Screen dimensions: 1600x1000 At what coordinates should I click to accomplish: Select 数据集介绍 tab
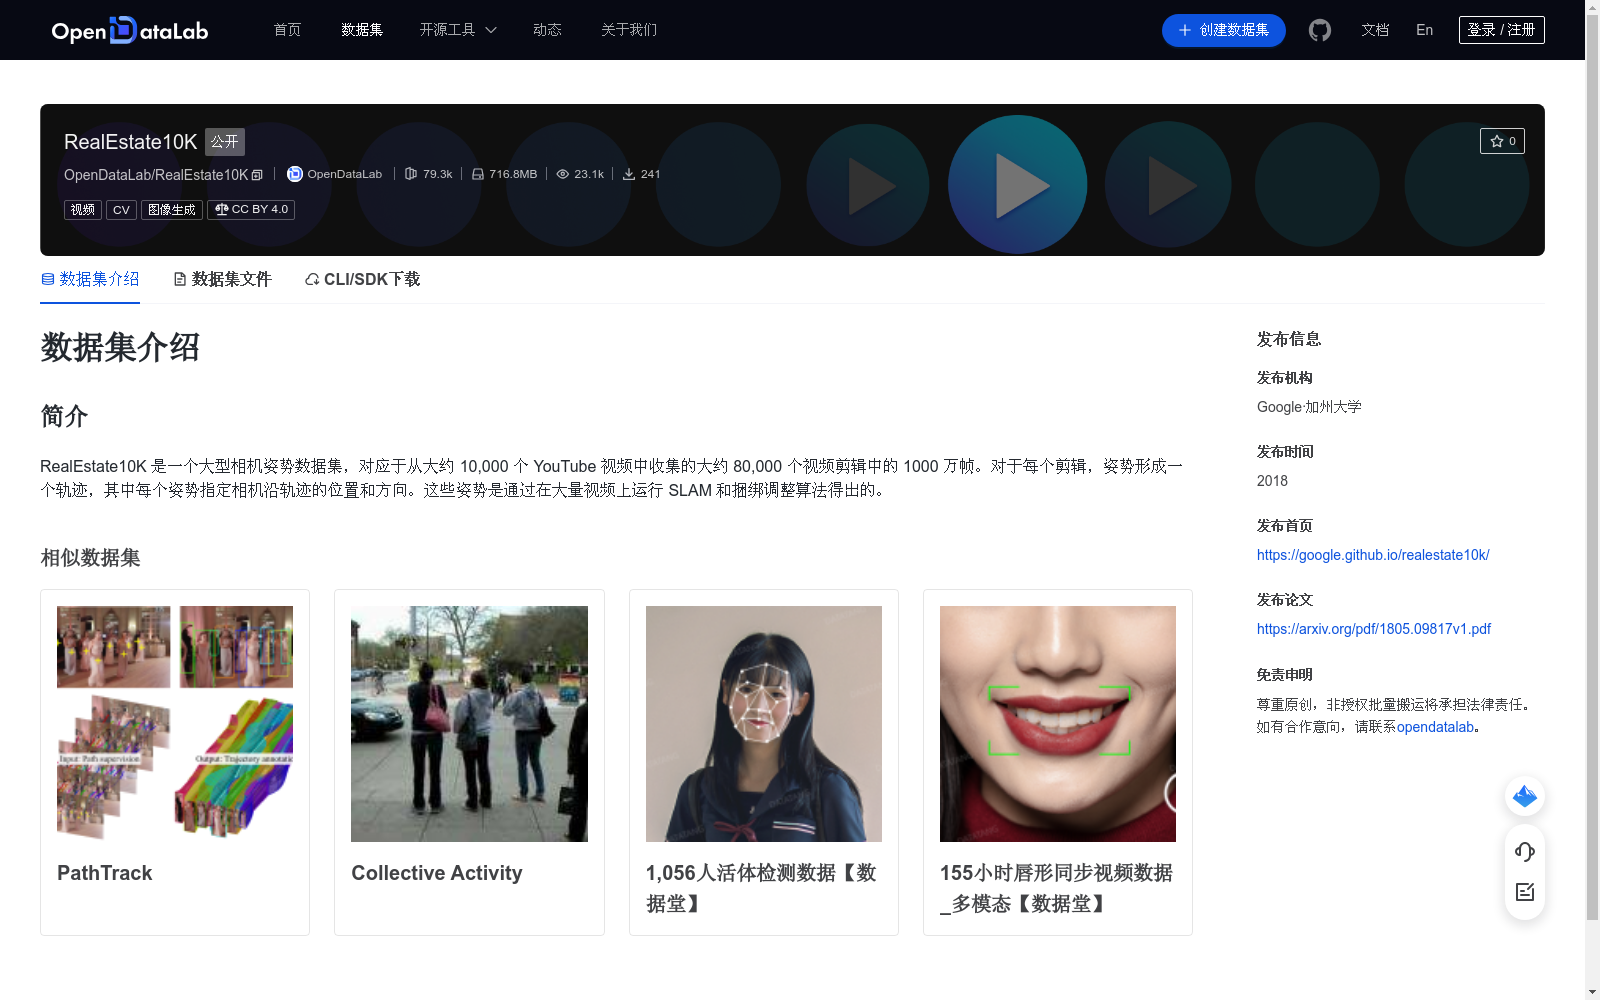(90, 279)
